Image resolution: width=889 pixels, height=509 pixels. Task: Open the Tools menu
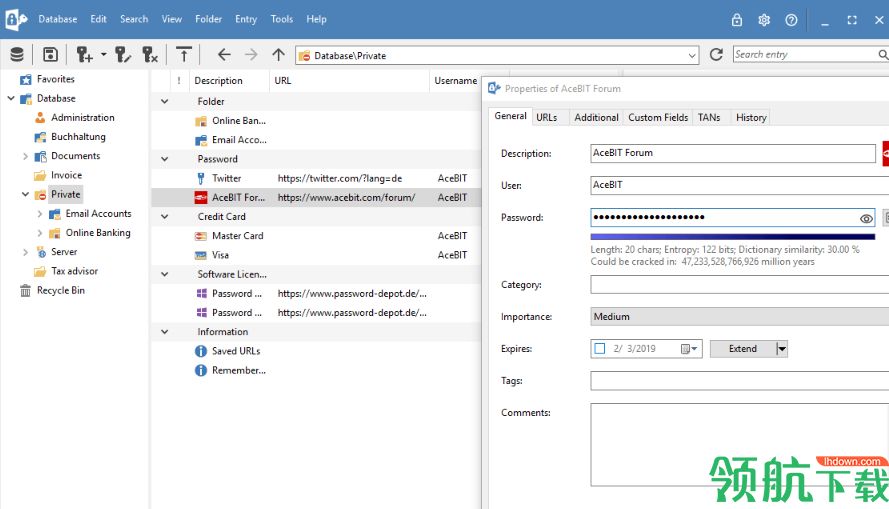click(282, 19)
